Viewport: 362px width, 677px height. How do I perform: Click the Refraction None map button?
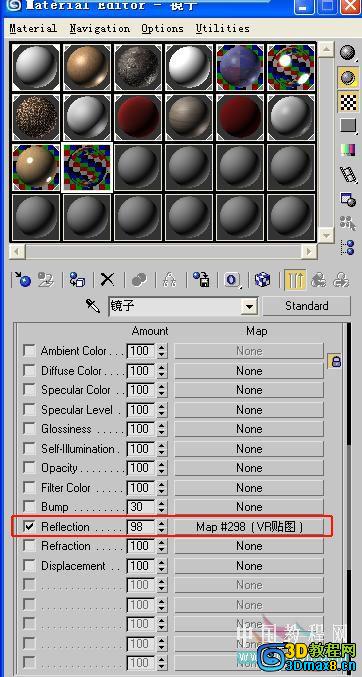pos(249,546)
